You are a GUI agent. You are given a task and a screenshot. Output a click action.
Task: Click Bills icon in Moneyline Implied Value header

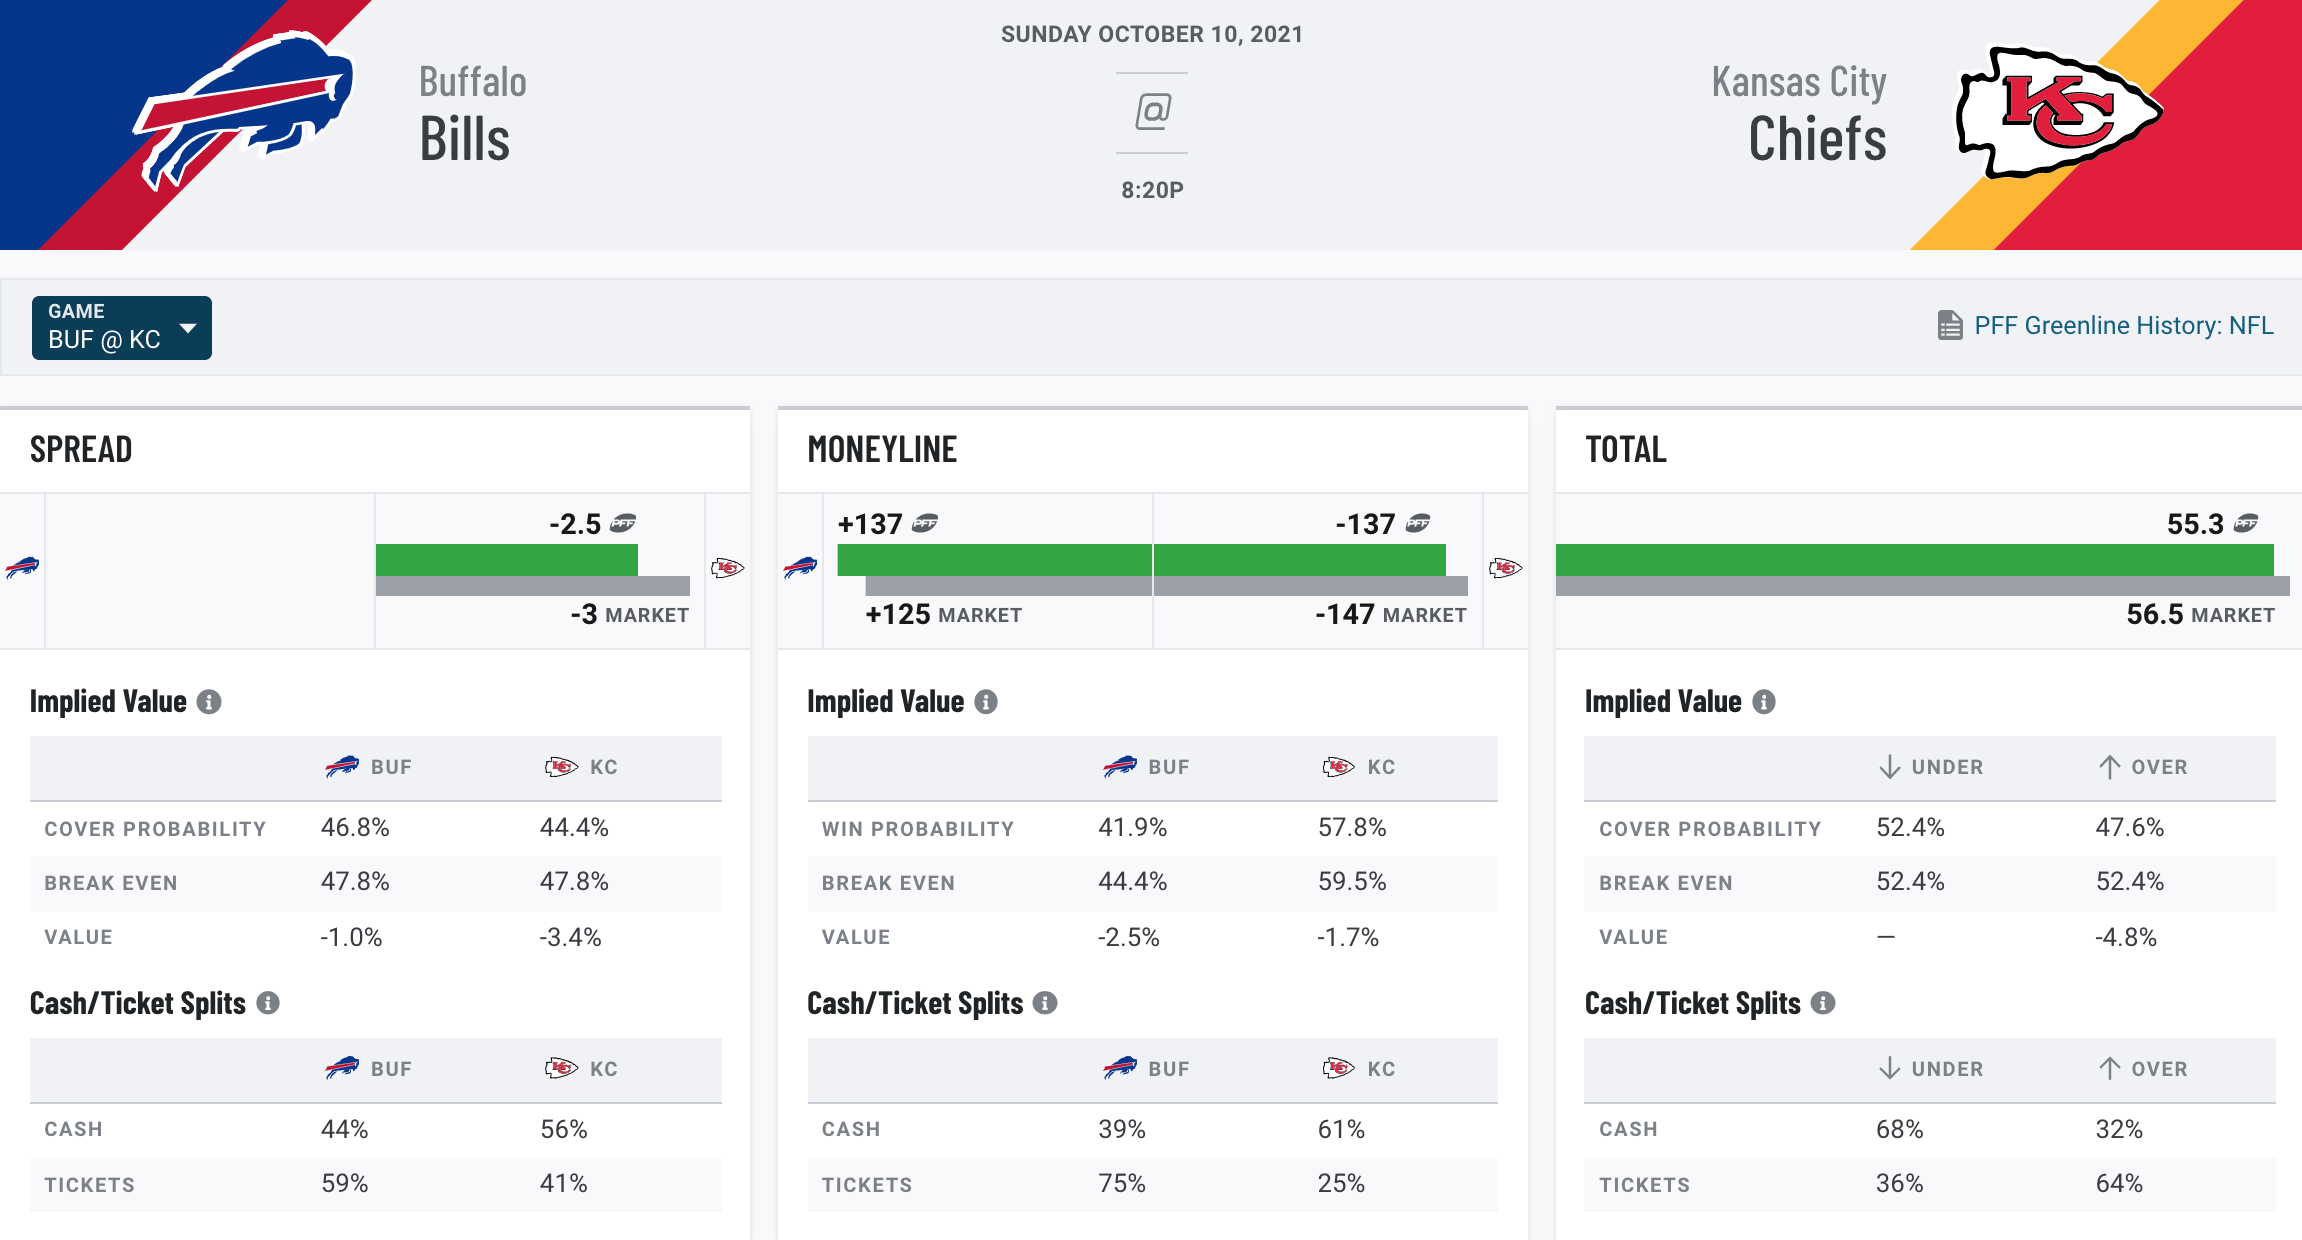[1120, 767]
